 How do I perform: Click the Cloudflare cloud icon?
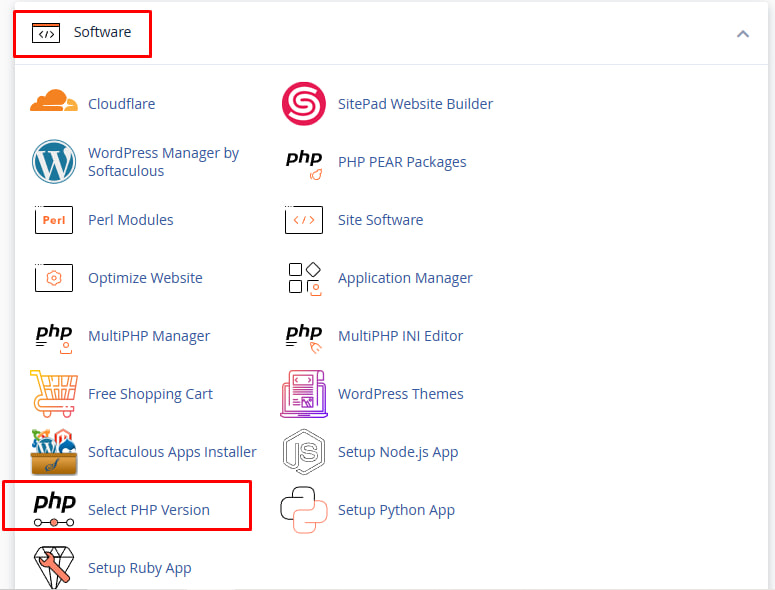[x=54, y=101]
